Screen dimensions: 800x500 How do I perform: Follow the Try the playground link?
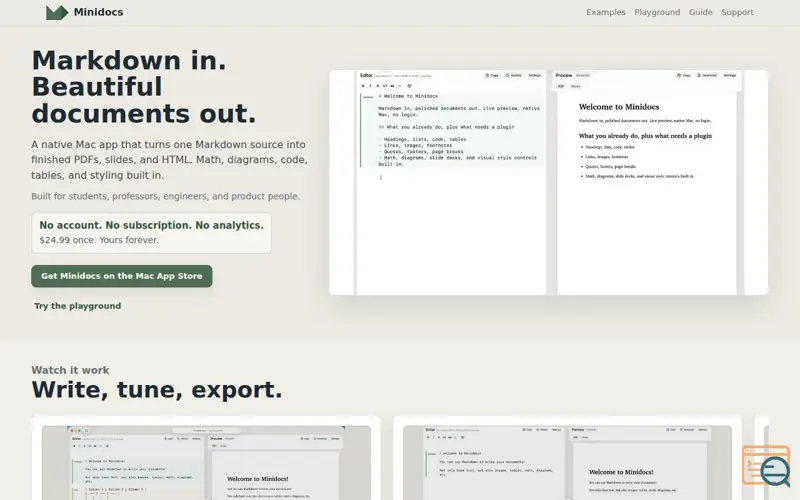(78, 306)
